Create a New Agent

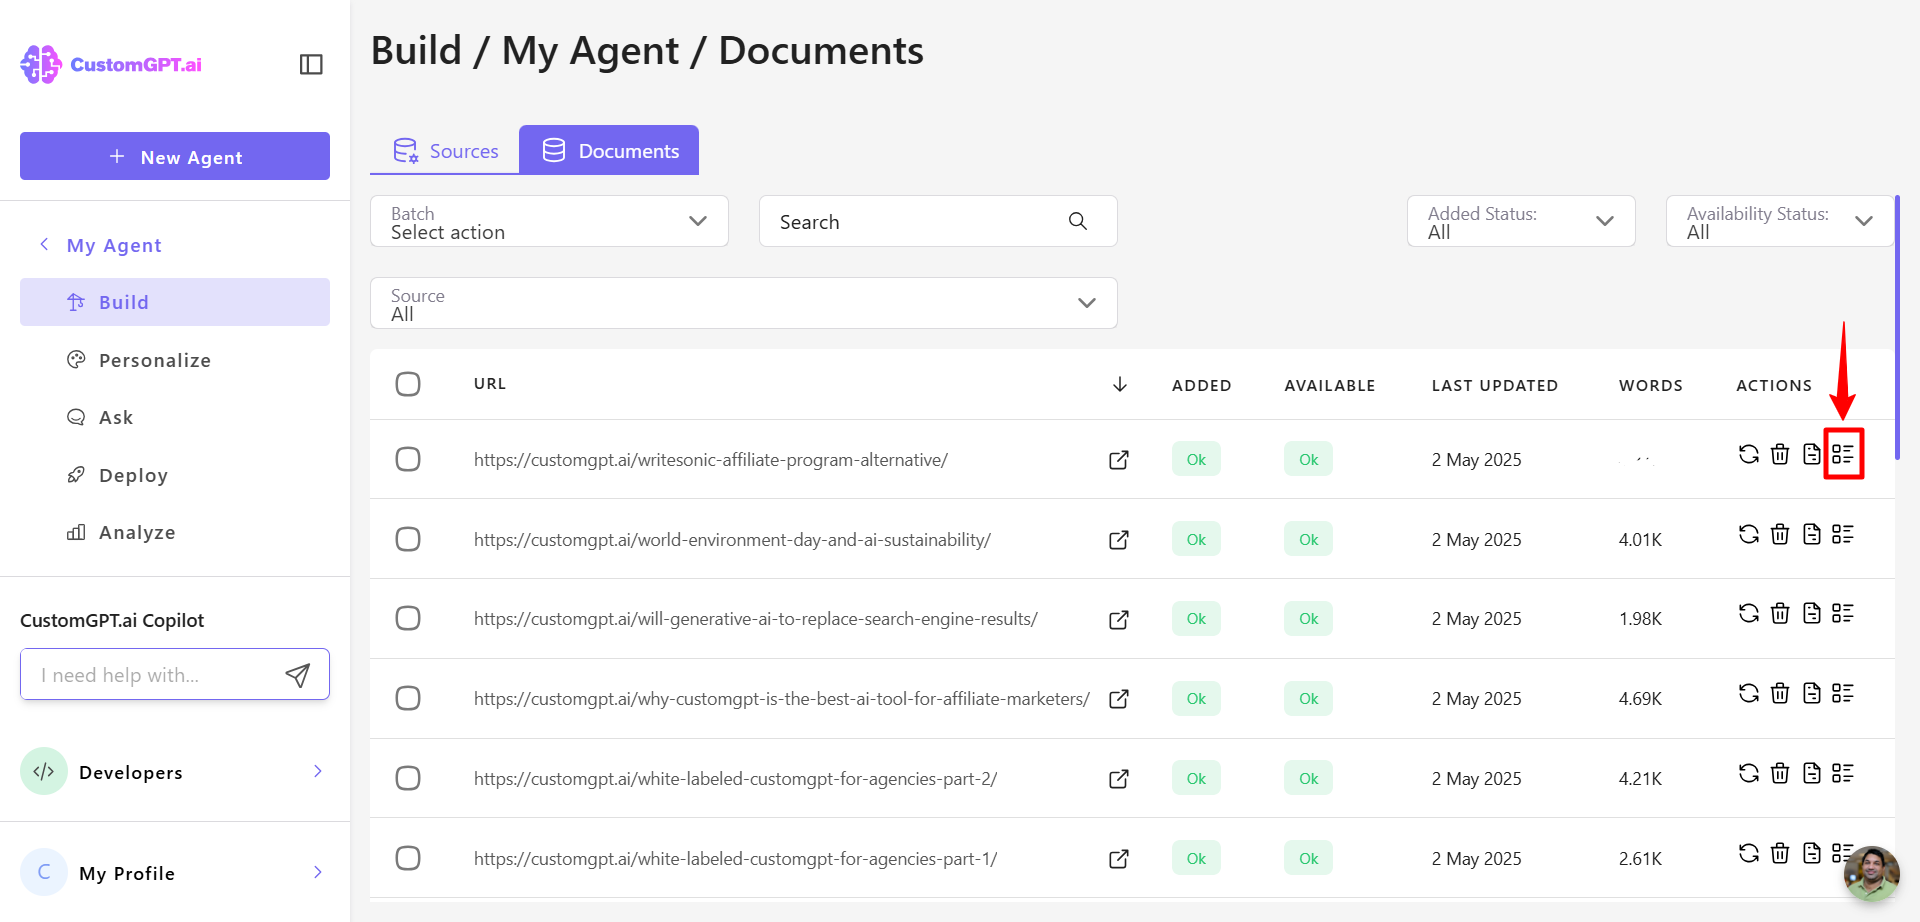coord(175,156)
